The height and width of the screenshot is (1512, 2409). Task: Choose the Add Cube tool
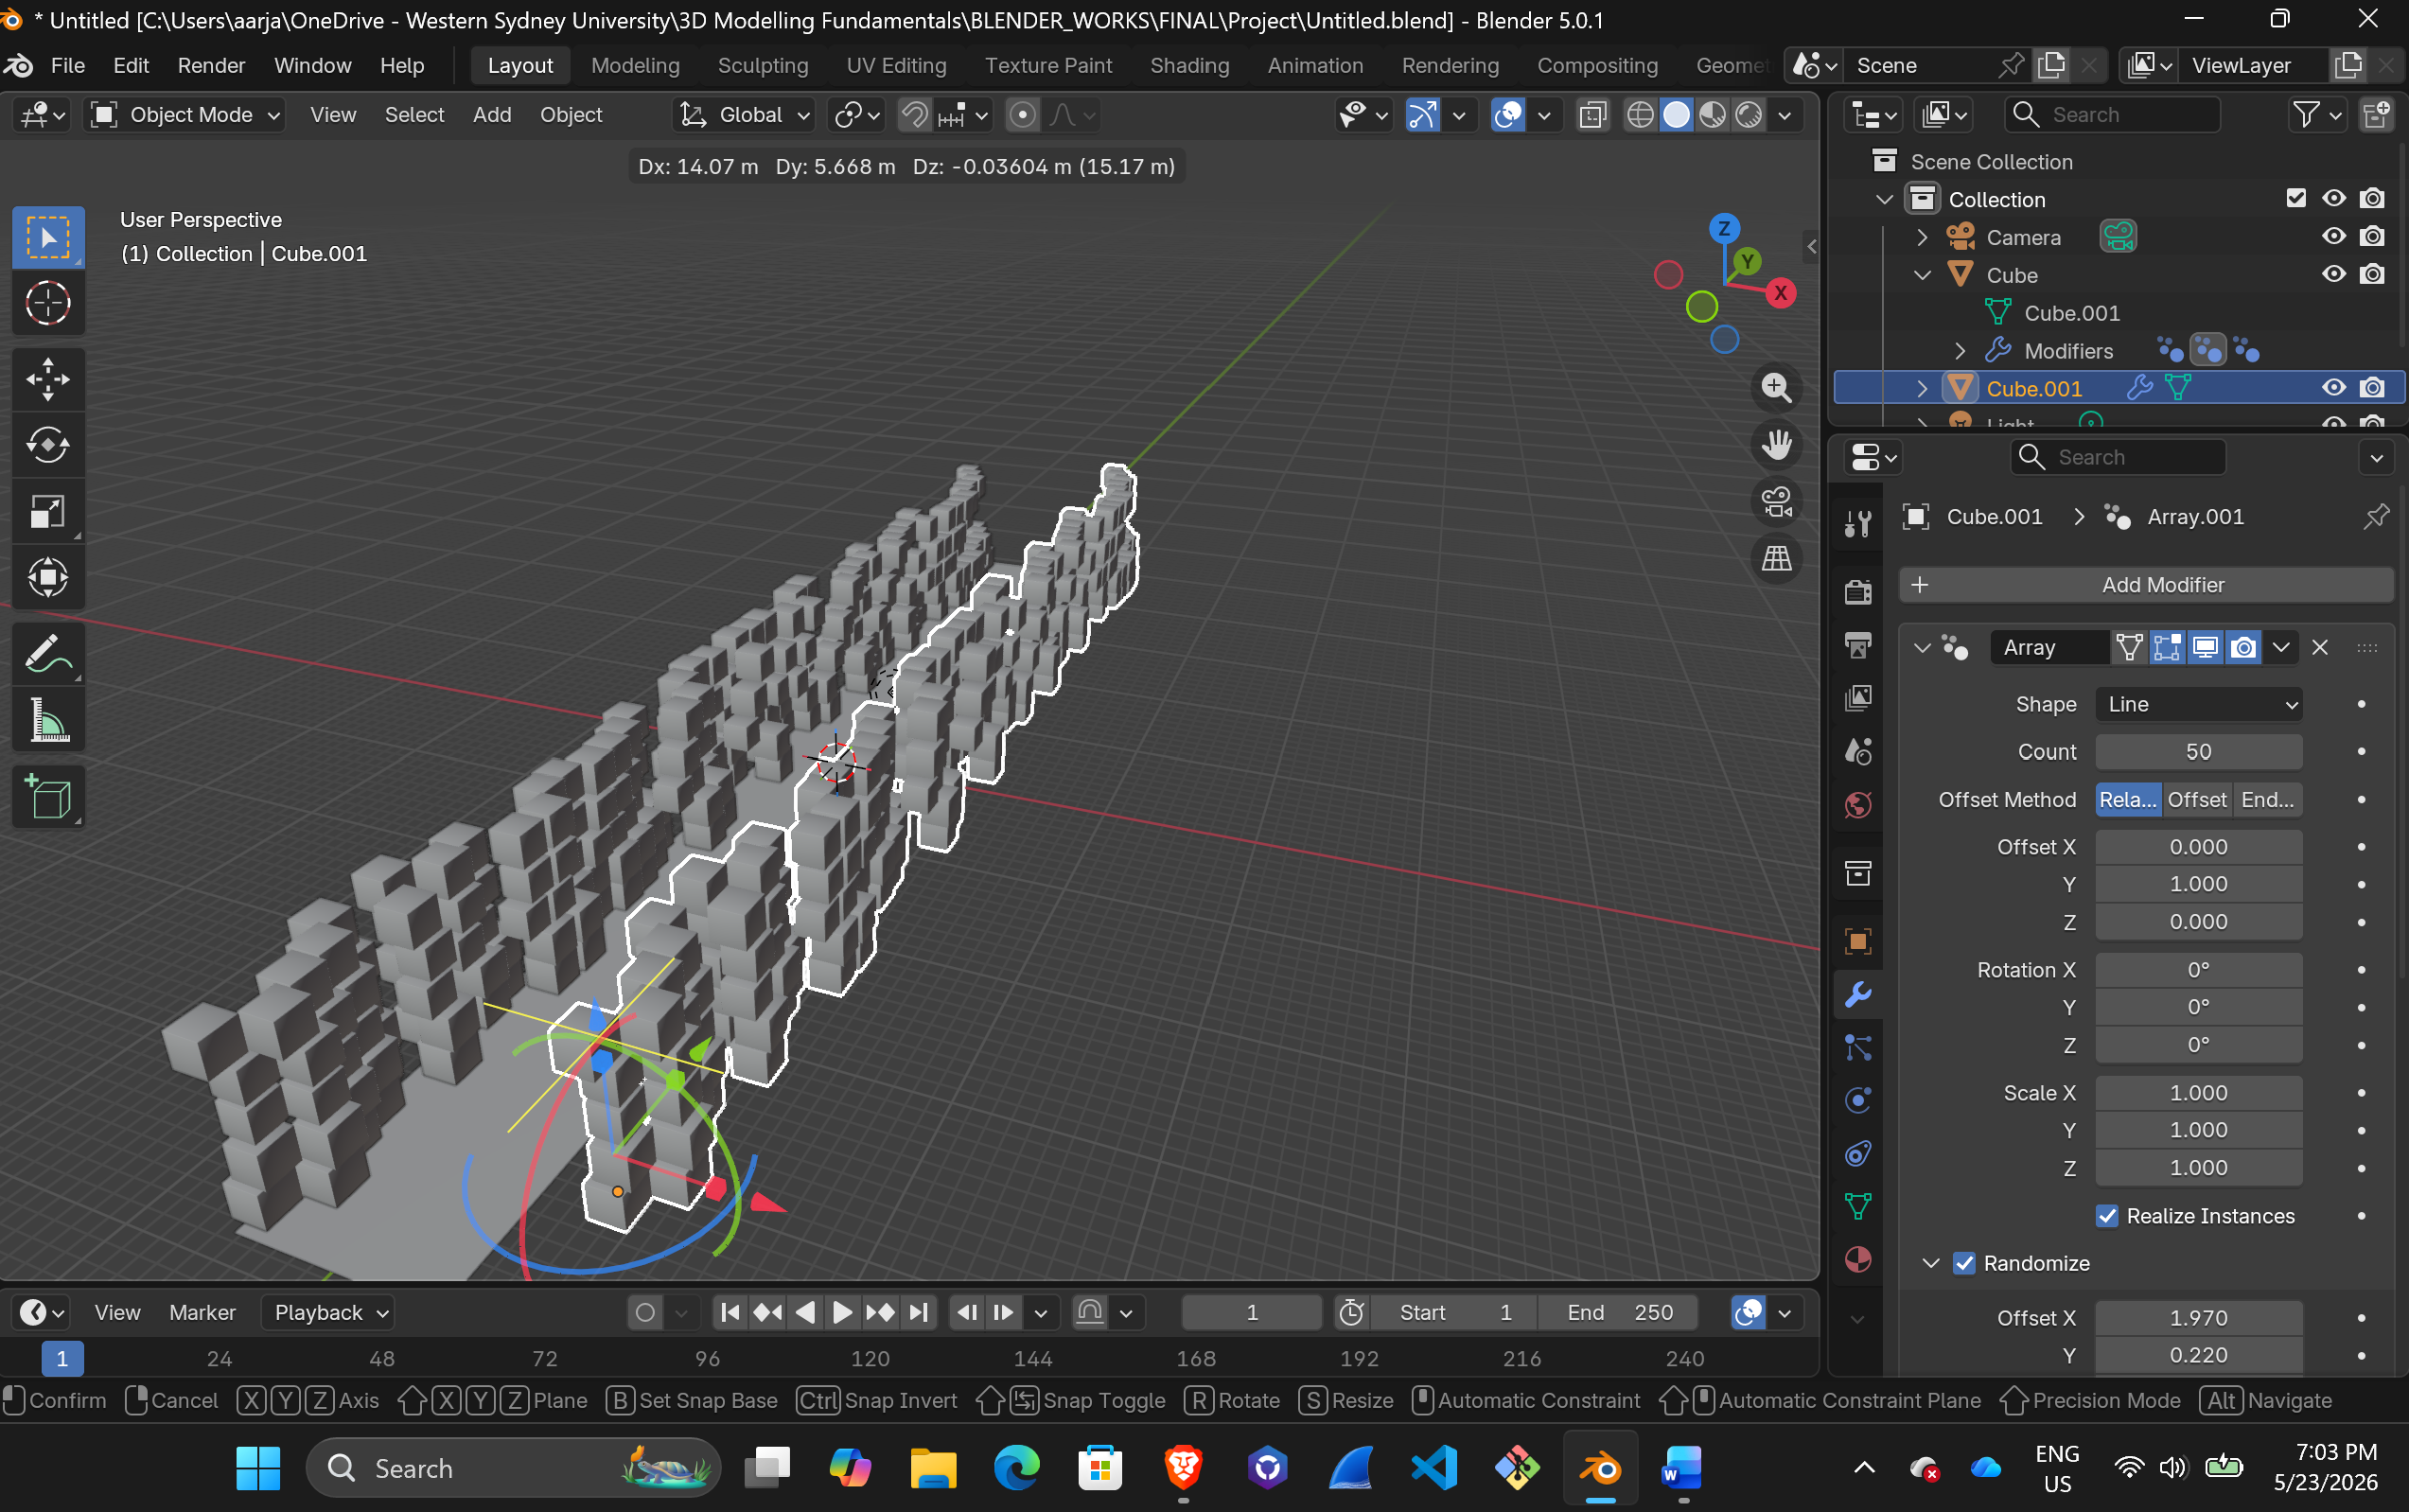(x=47, y=797)
